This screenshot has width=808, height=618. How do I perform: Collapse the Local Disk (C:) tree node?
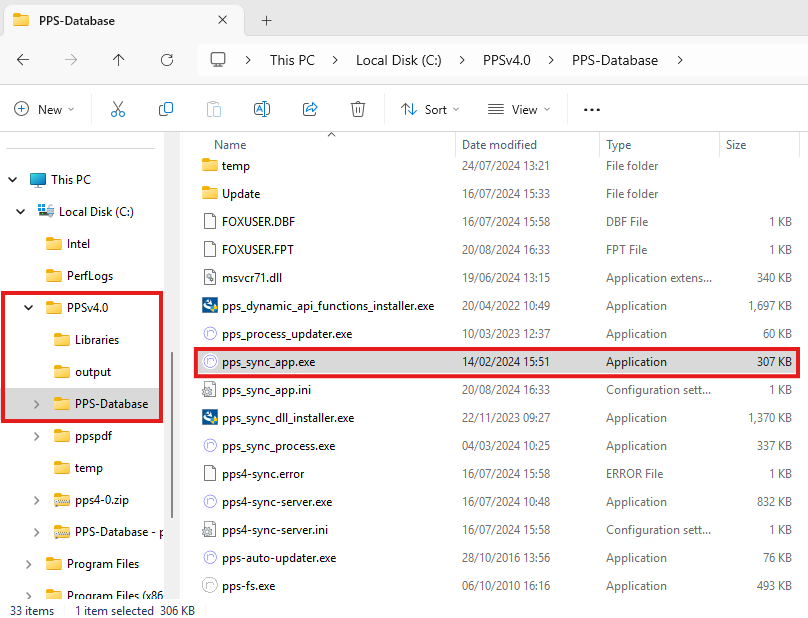[21, 211]
